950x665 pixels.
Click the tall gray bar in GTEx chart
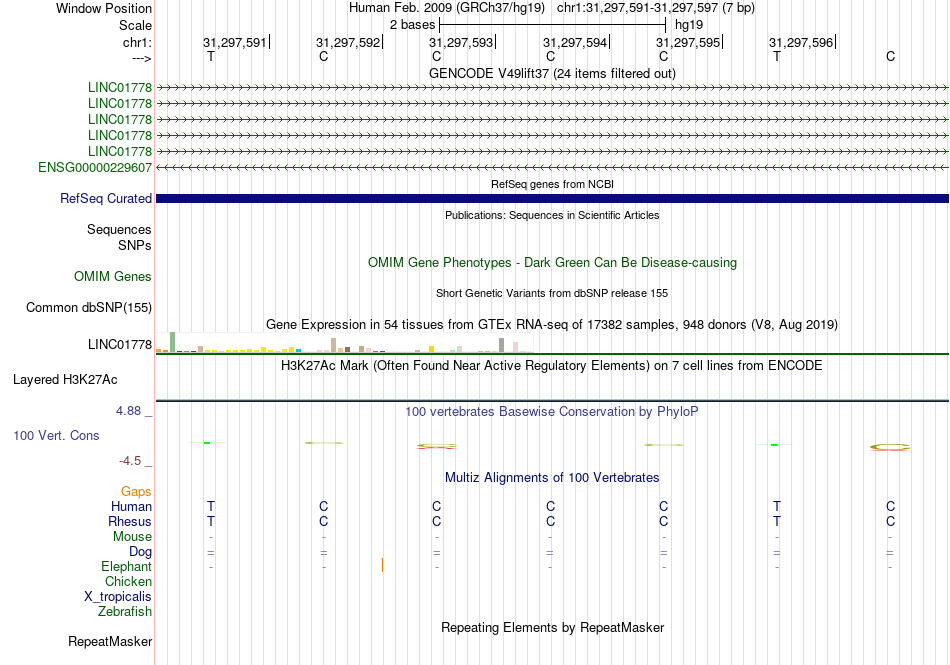coord(501,345)
